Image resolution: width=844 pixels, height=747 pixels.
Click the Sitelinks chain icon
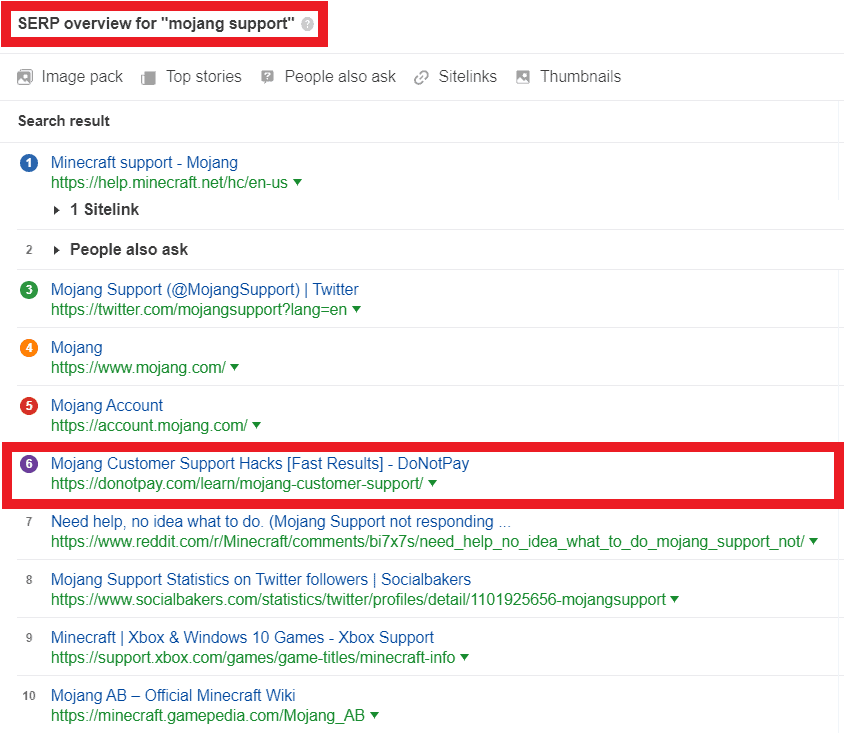coord(421,77)
